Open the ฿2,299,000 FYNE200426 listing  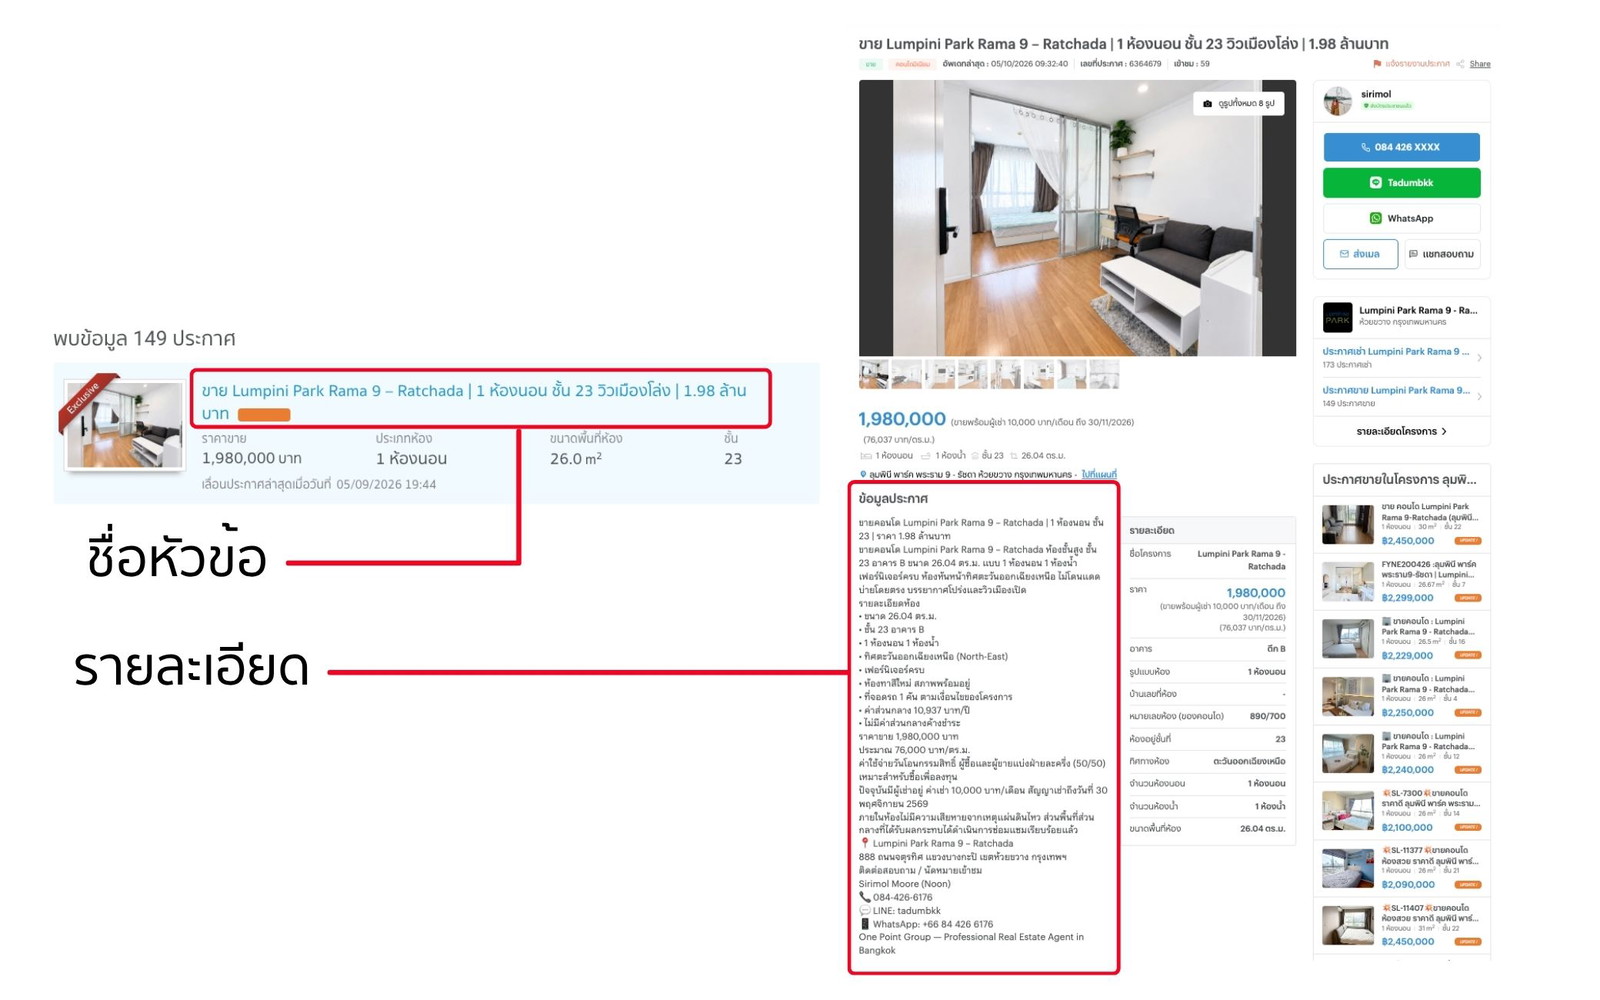coord(1401,581)
